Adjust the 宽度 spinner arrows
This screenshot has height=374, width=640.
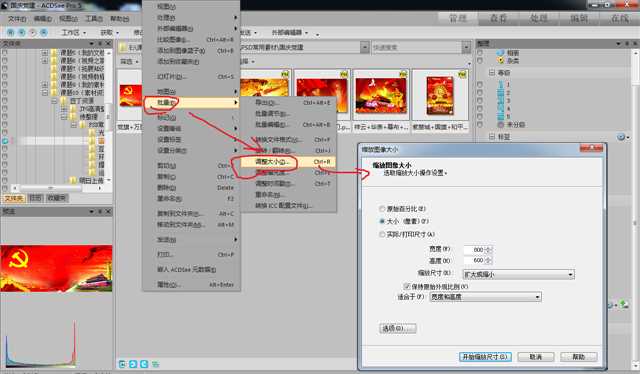(489, 249)
